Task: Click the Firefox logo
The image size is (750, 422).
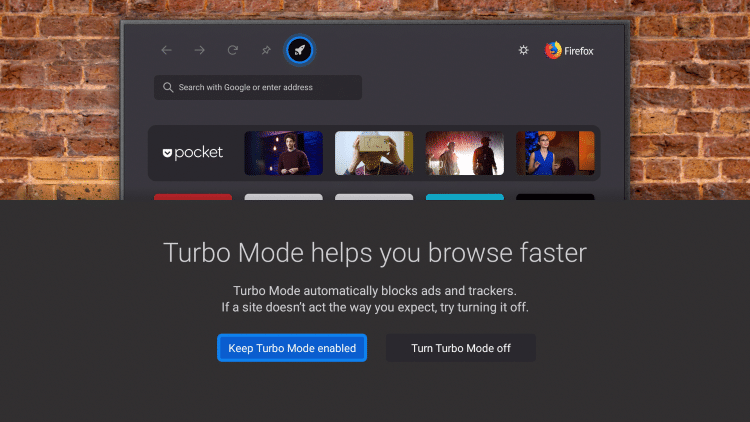Action: click(x=569, y=50)
